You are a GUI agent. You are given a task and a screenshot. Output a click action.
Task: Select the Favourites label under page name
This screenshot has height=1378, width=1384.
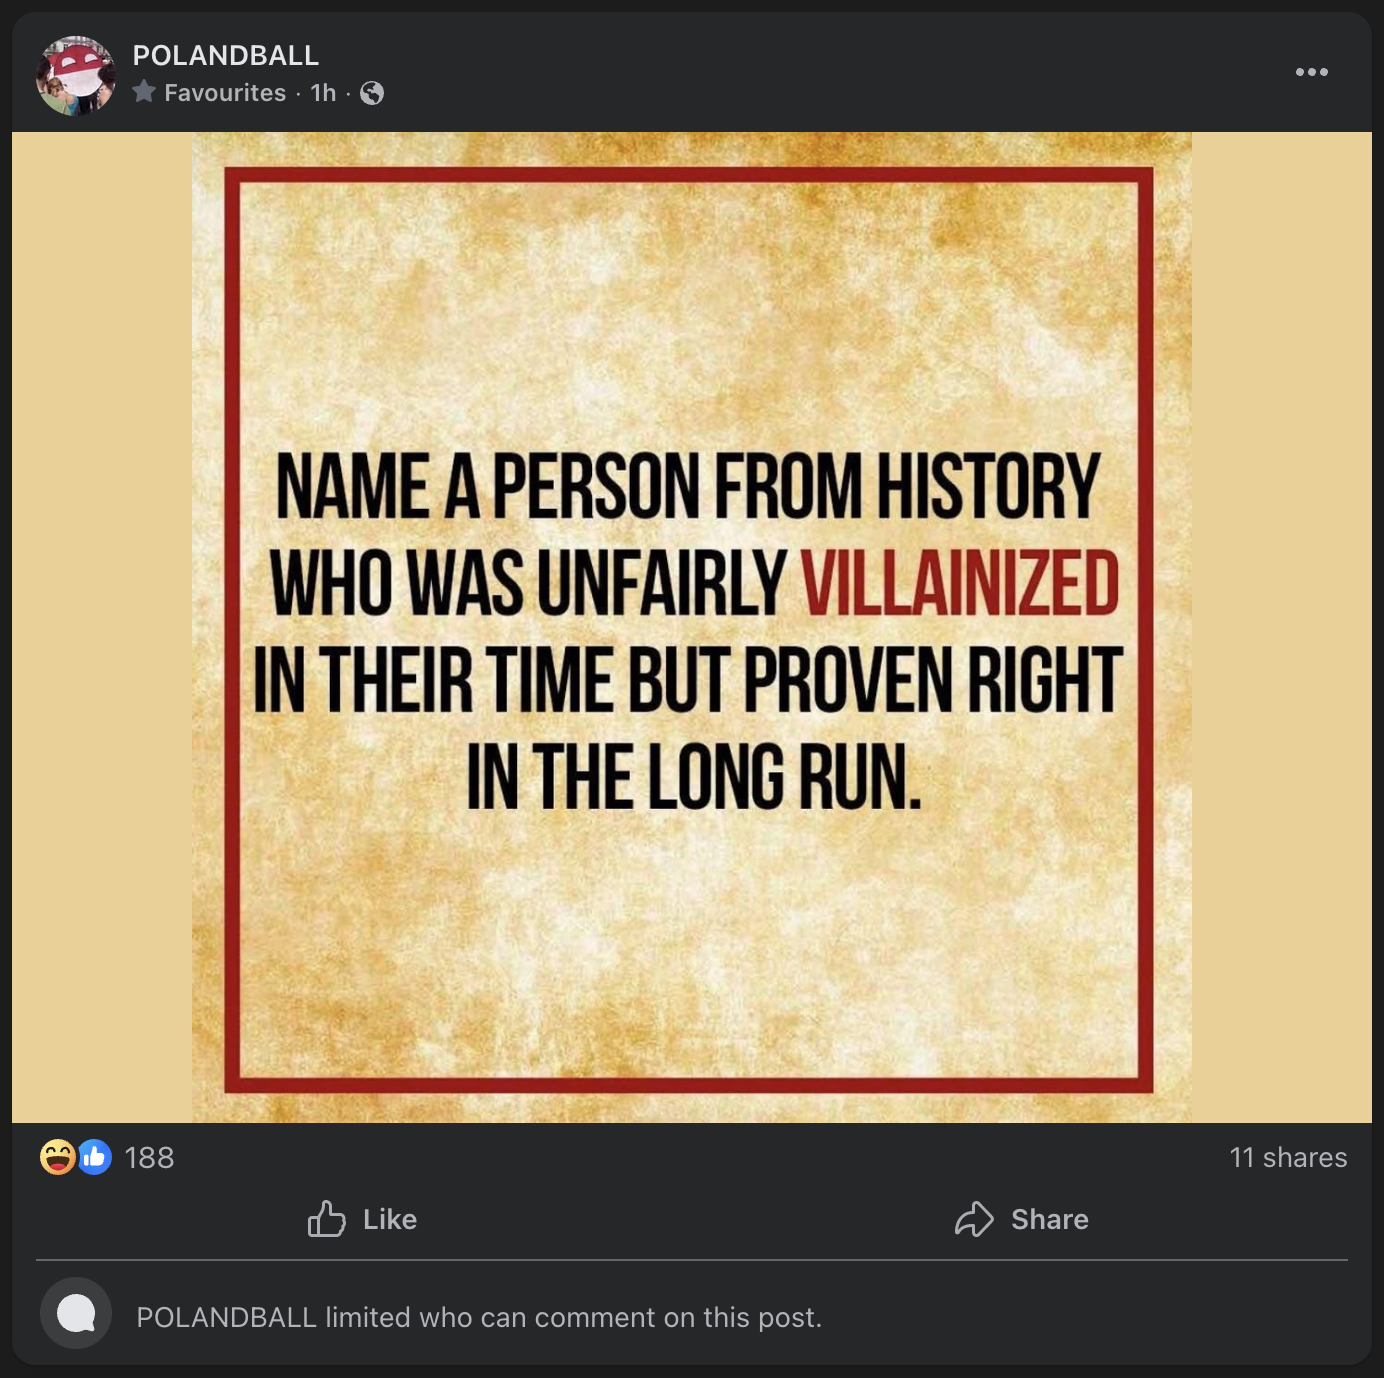tap(225, 93)
